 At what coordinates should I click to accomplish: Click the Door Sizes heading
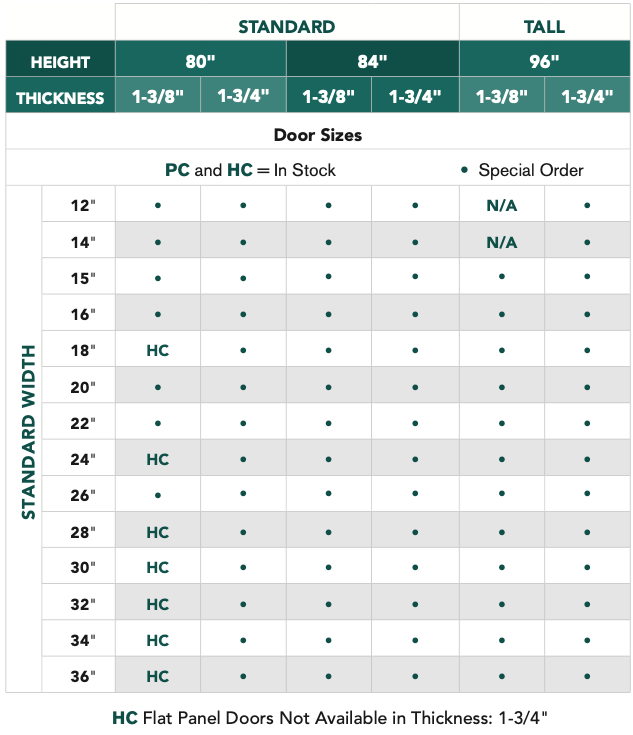(x=318, y=134)
